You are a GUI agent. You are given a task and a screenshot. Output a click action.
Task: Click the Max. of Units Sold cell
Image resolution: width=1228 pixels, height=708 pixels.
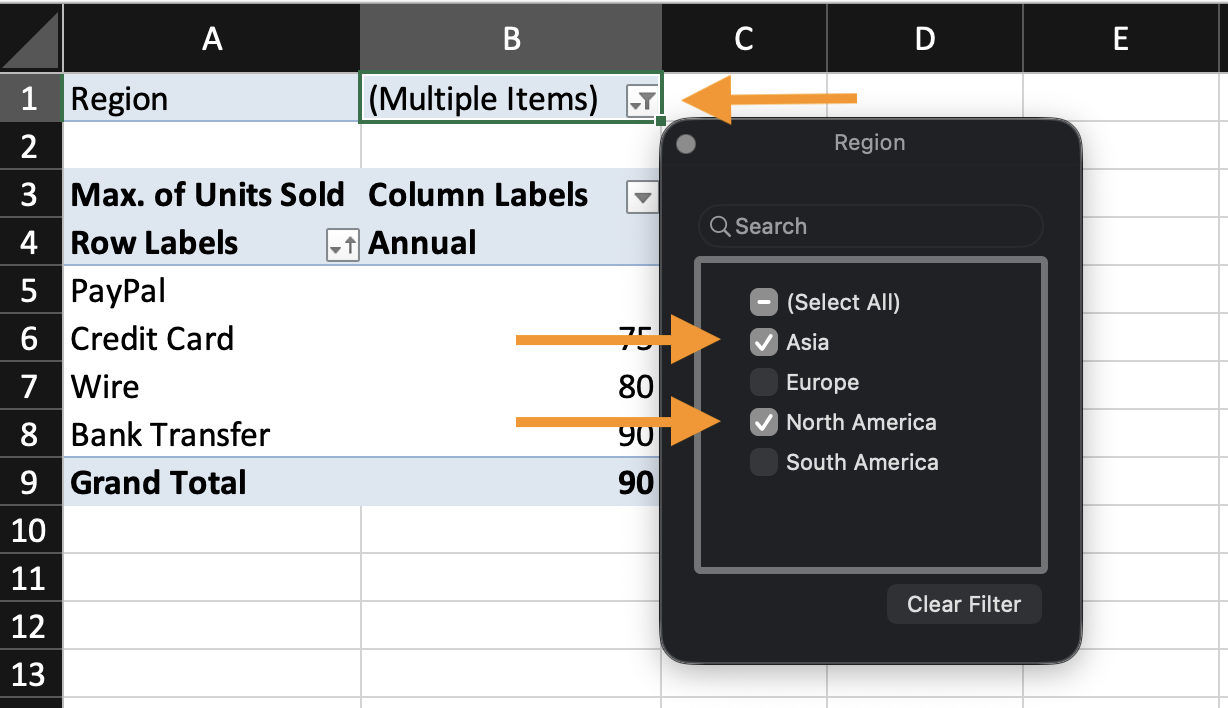[207, 194]
